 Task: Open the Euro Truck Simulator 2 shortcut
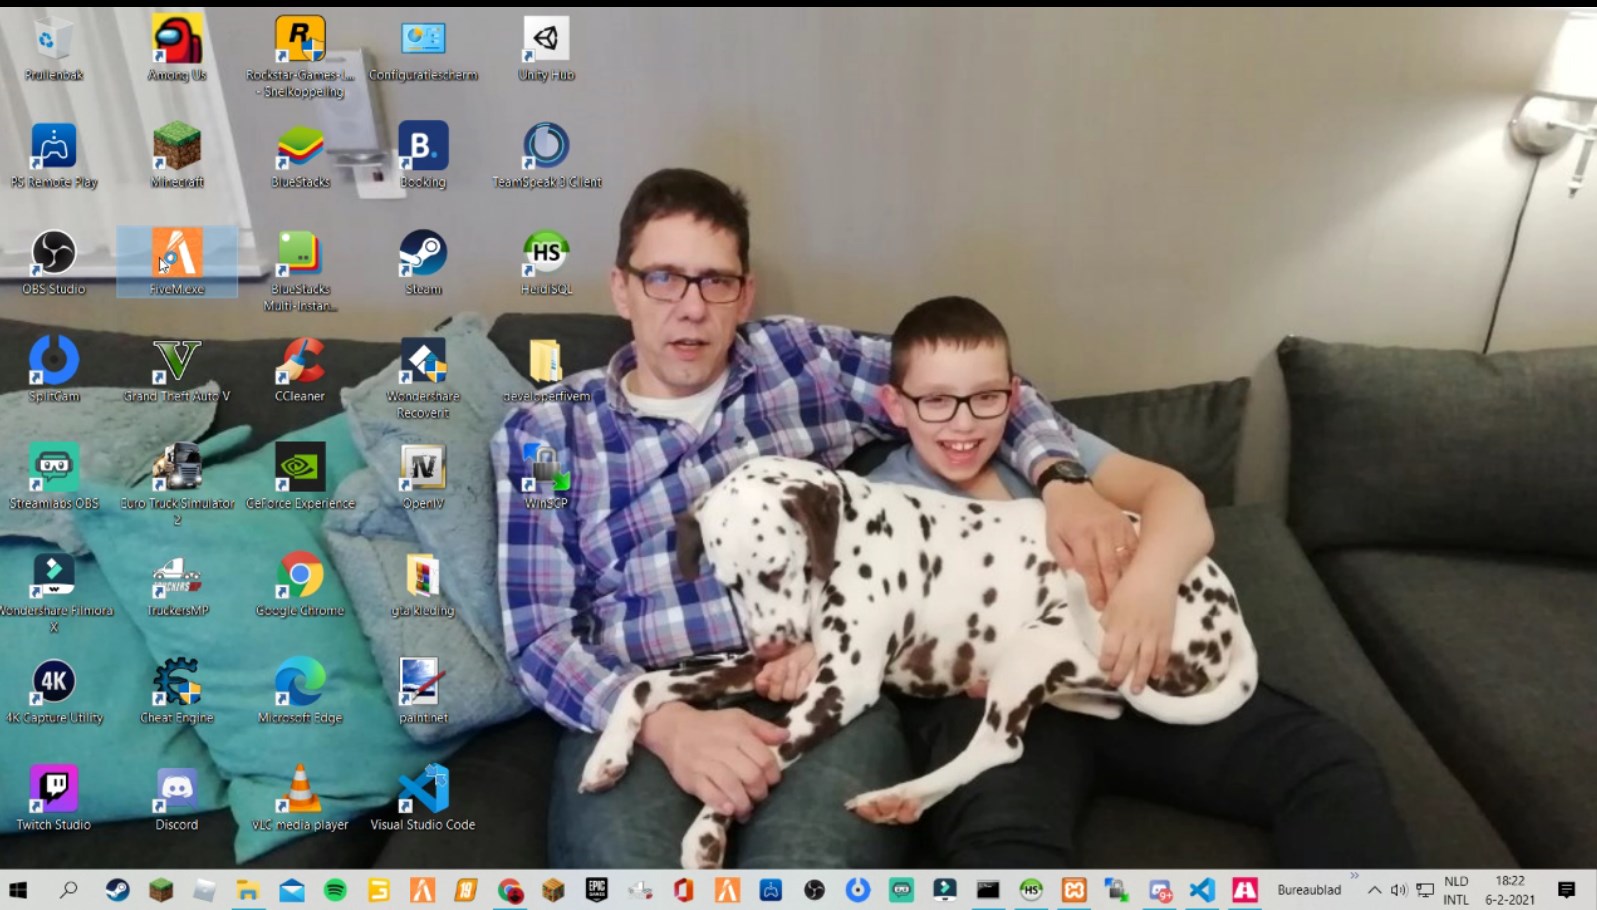tap(177, 469)
